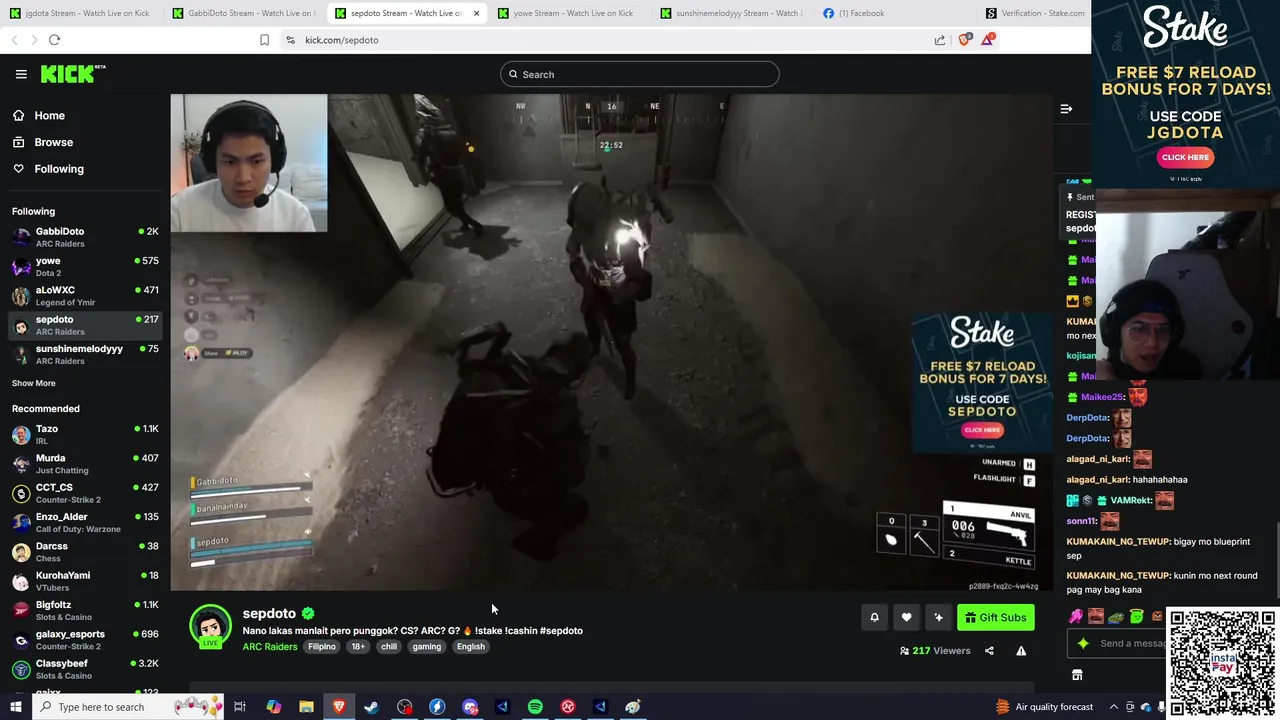
Task: Select the Filipino tag
Action: point(322,647)
